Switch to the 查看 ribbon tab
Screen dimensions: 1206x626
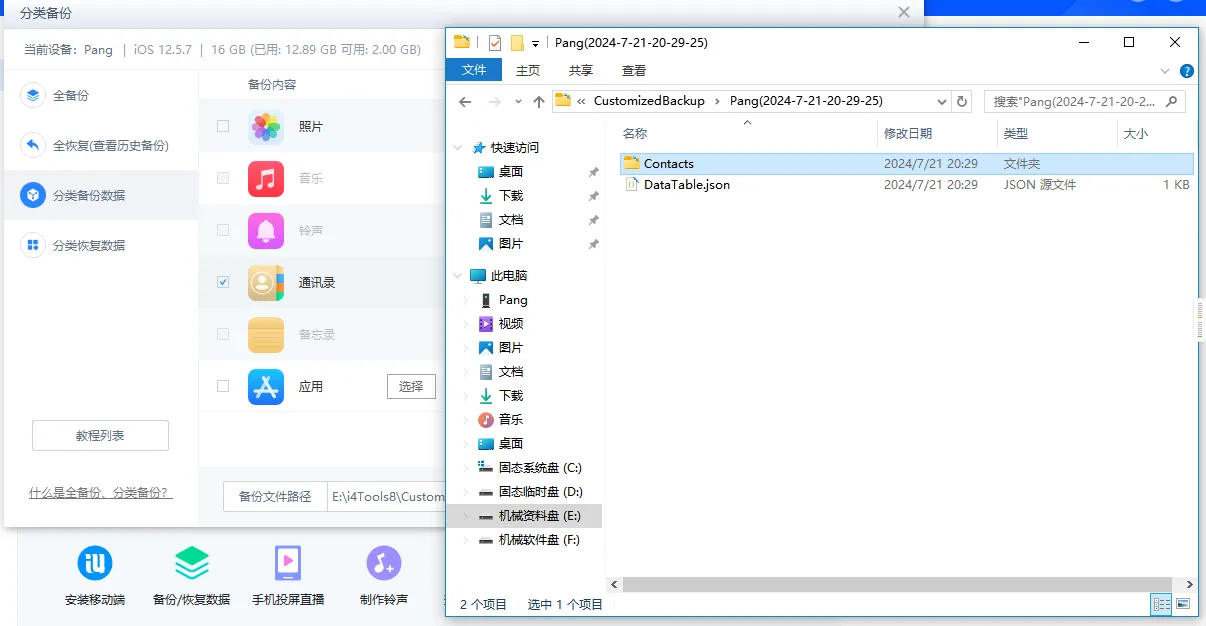click(634, 70)
